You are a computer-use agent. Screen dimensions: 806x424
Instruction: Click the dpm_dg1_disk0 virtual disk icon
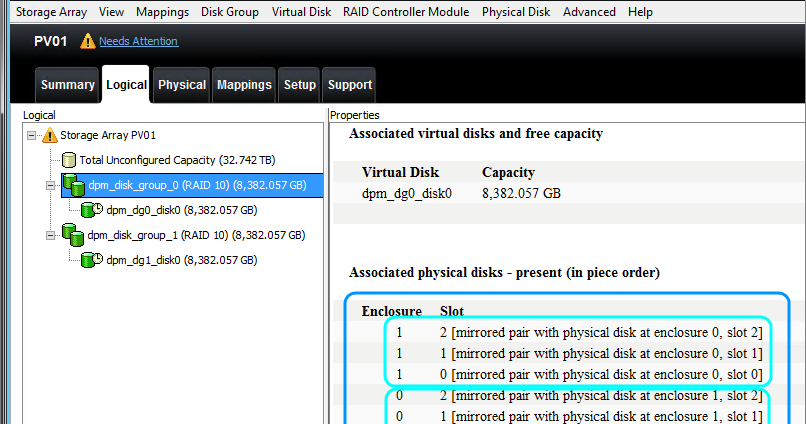[92, 260]
